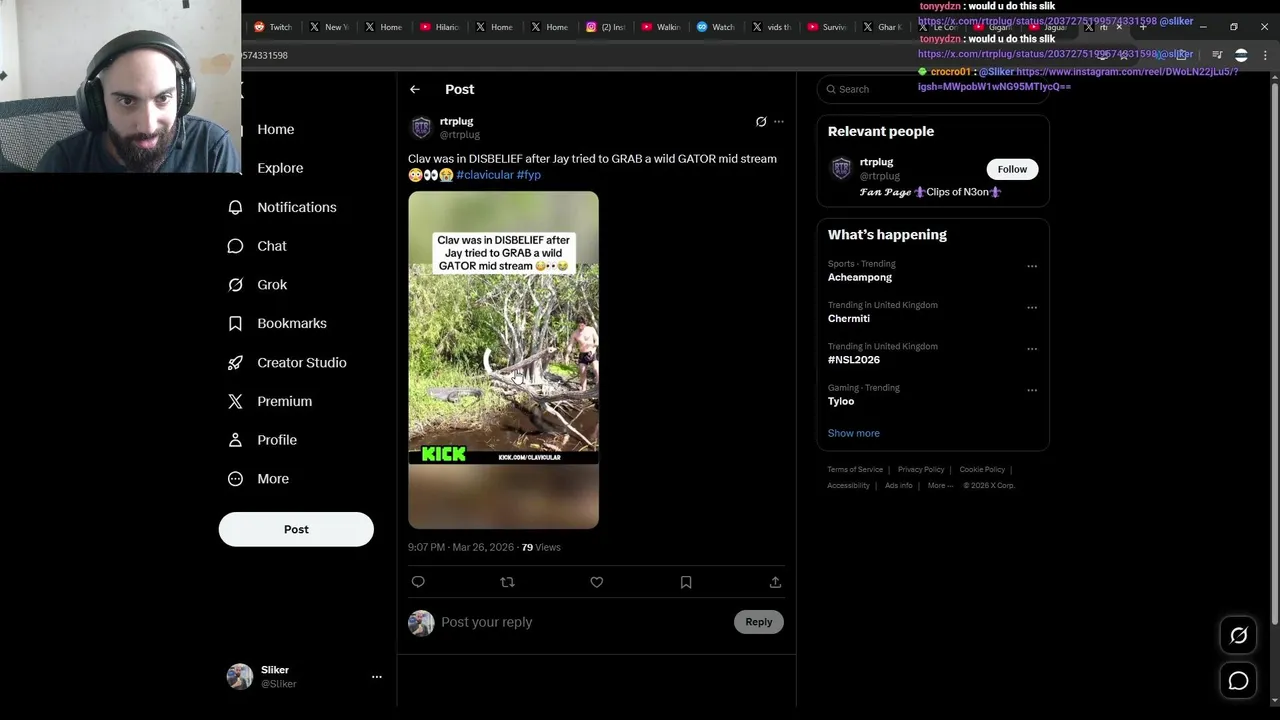Click the share upload icon

point(775,582)
